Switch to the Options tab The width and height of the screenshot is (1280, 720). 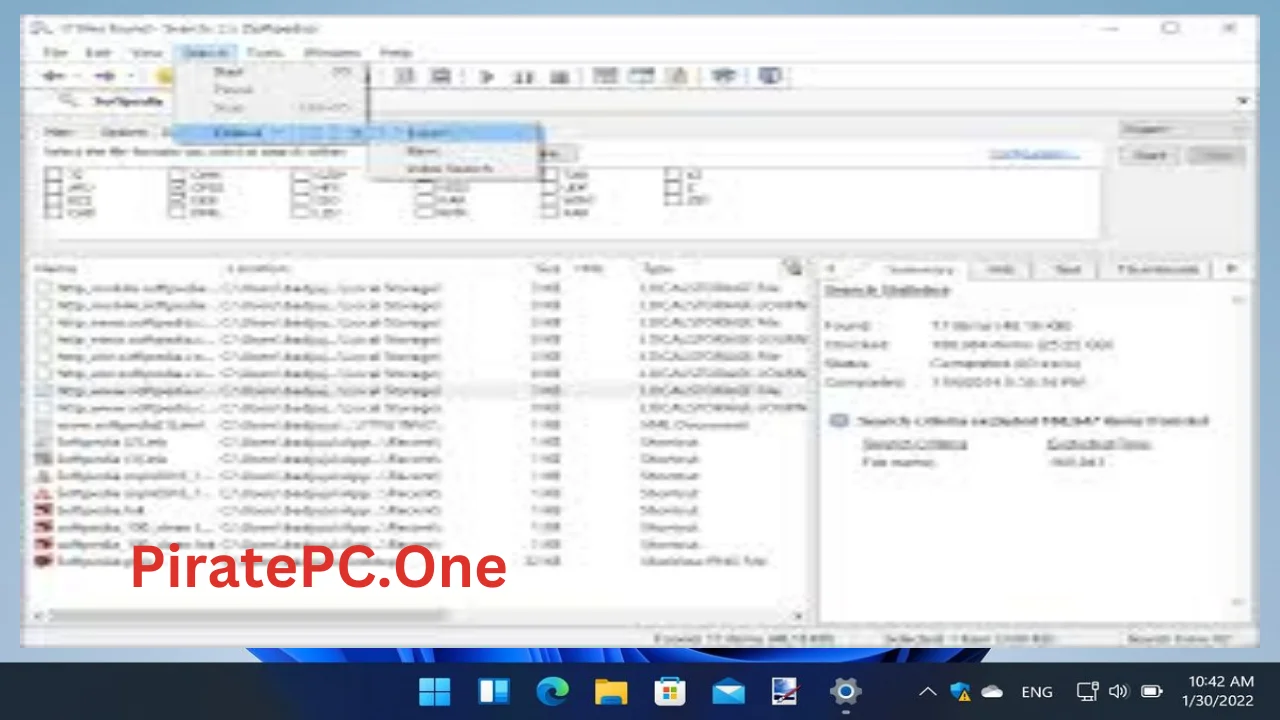tap(124, 132)
